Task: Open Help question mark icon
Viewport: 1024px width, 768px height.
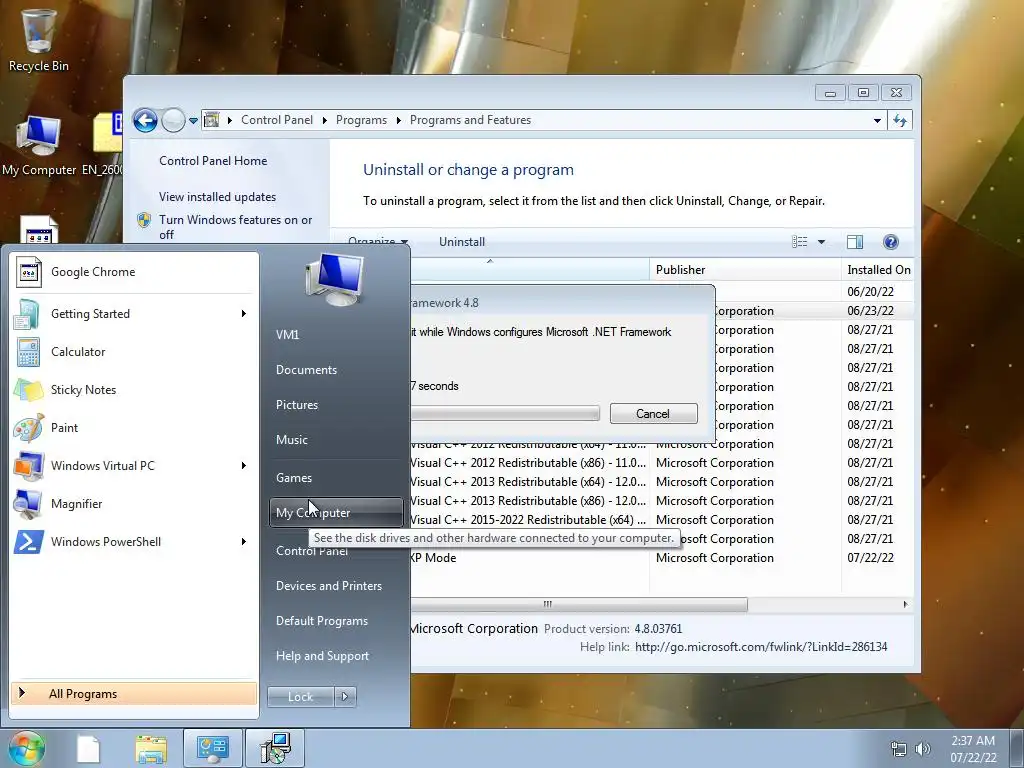Action: tap(890, 242)
